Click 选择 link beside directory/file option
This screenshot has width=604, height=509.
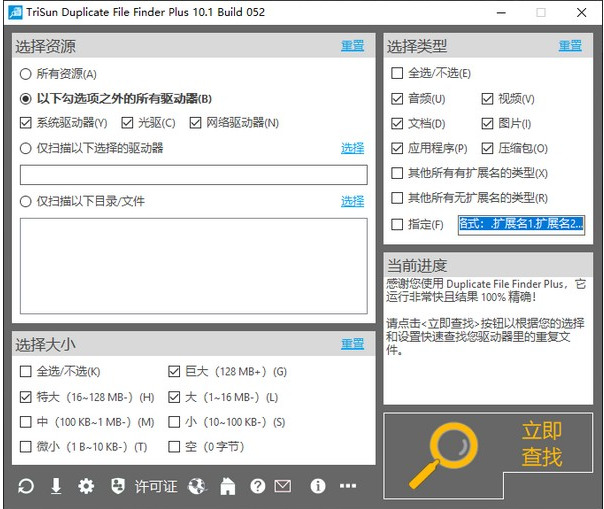352,202
